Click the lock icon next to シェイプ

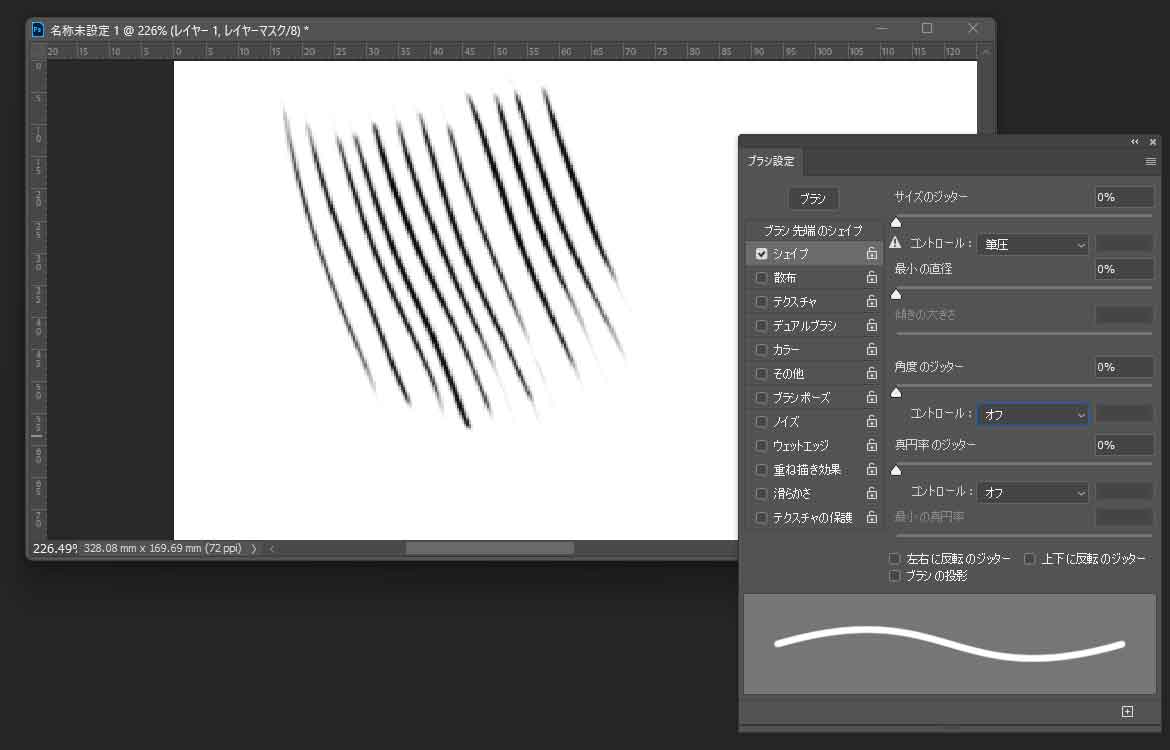[x=872, y=254]
